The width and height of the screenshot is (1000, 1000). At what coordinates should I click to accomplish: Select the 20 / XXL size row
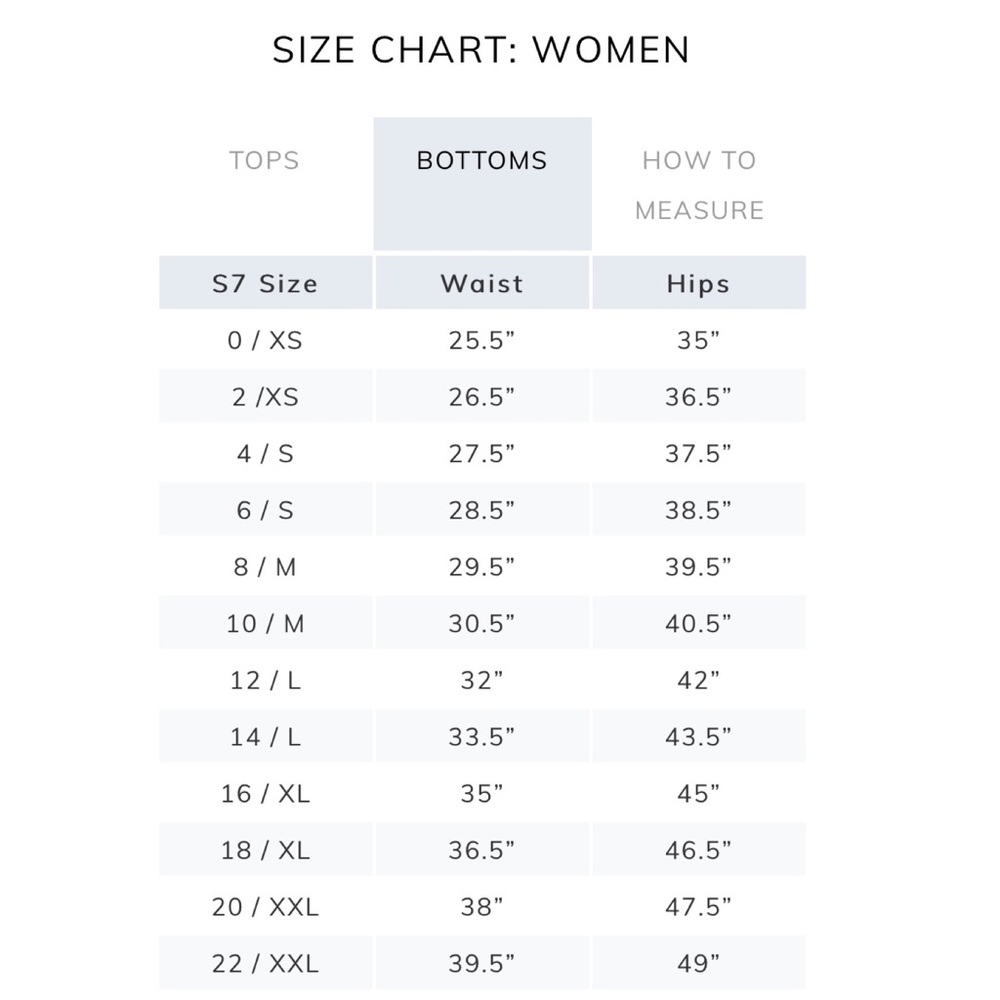pyautogui.click(x=483, y=906)
